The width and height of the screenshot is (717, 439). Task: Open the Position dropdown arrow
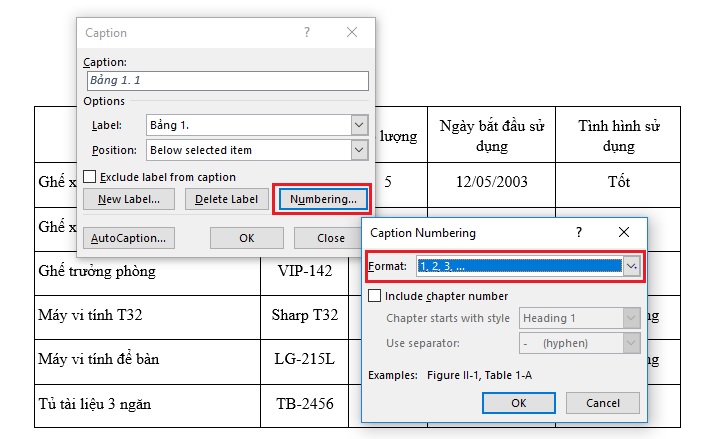pyautogui.click(x=359, y=150)
